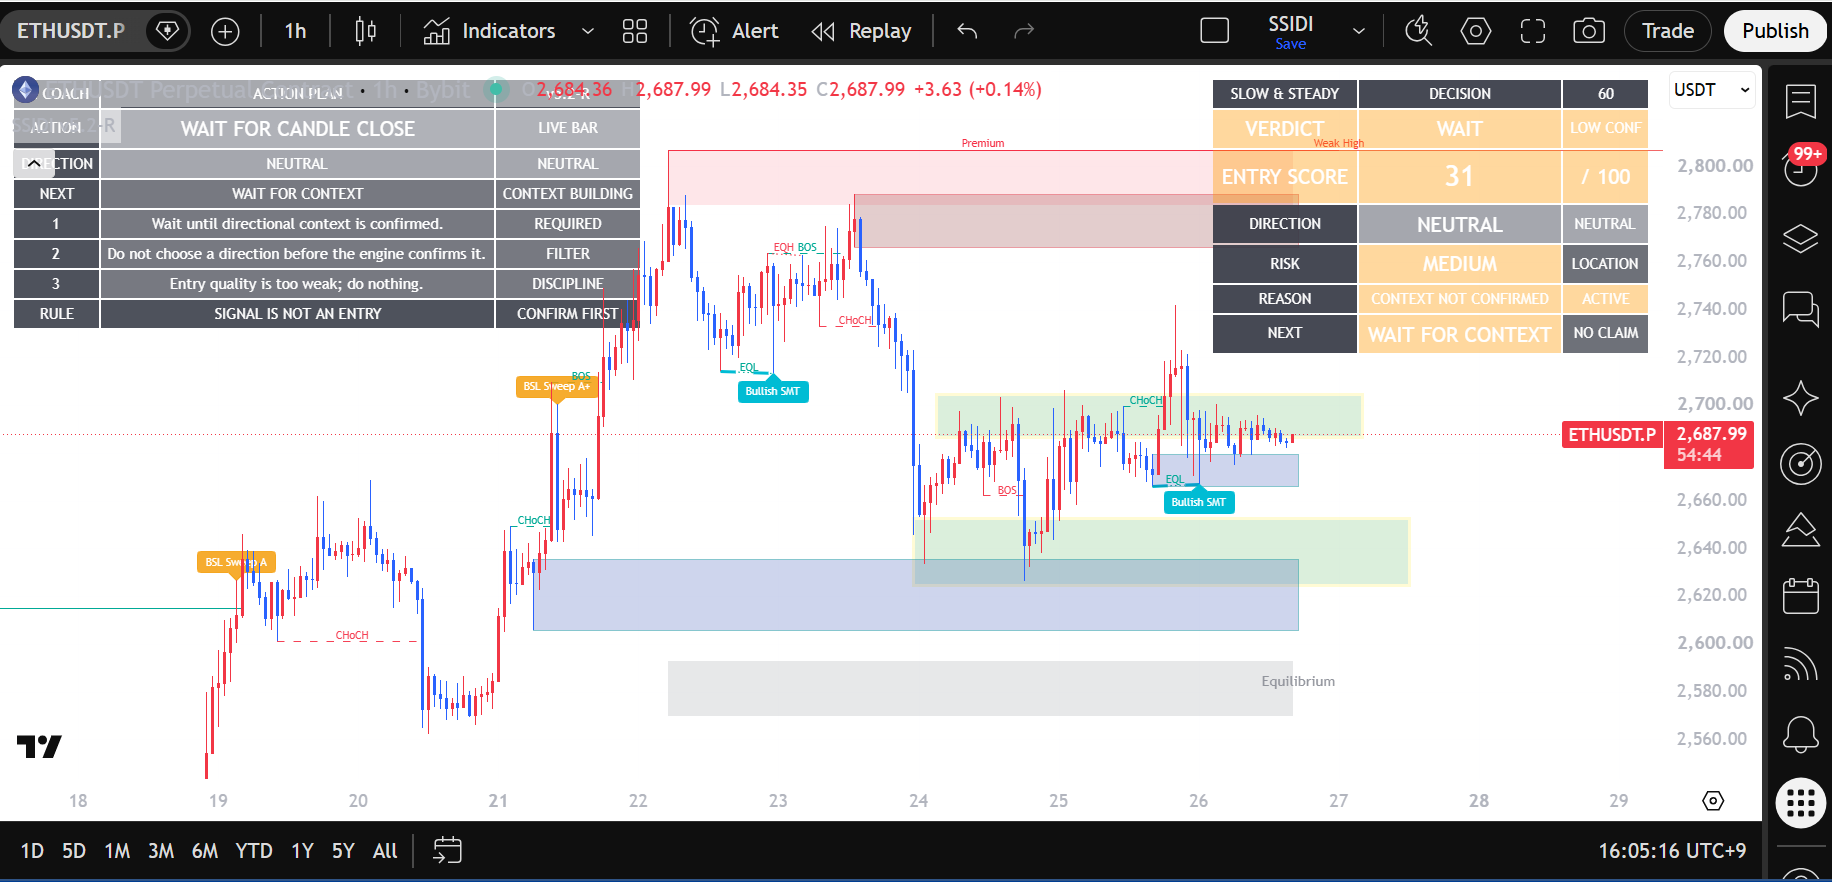Select the All date range
This screenshot has width=1832, height=882.
click(385, 851)
